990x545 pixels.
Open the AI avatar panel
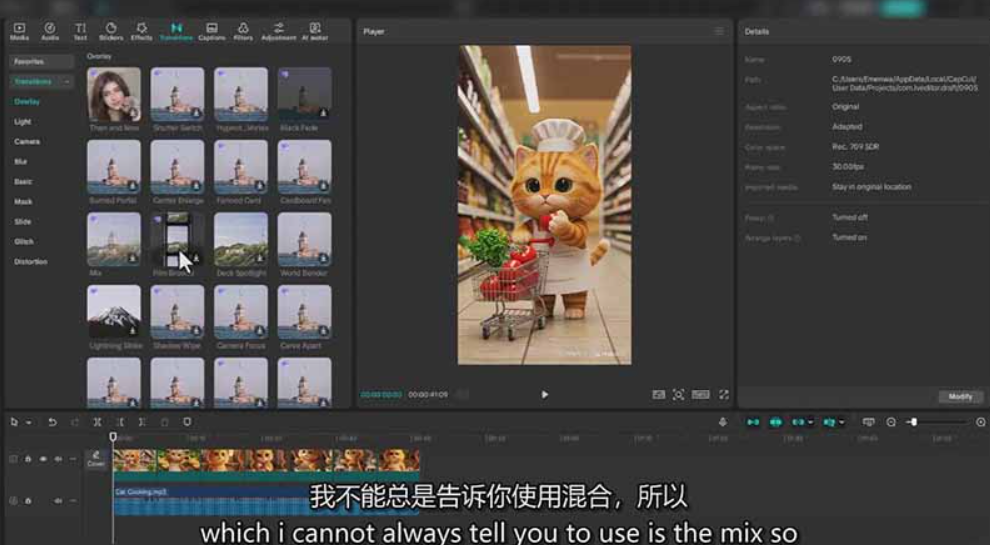click(315, 31)
